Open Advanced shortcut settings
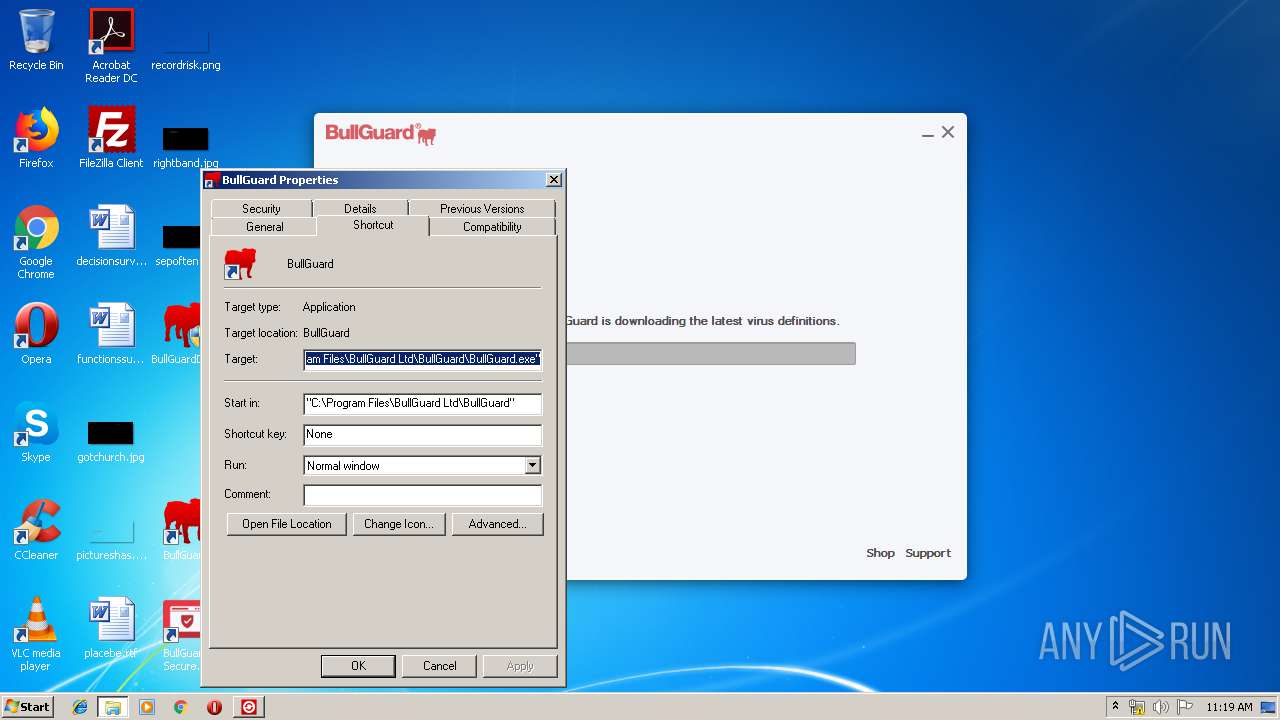The height and width of the screenshot is (720, 1280). pos(497,524)
